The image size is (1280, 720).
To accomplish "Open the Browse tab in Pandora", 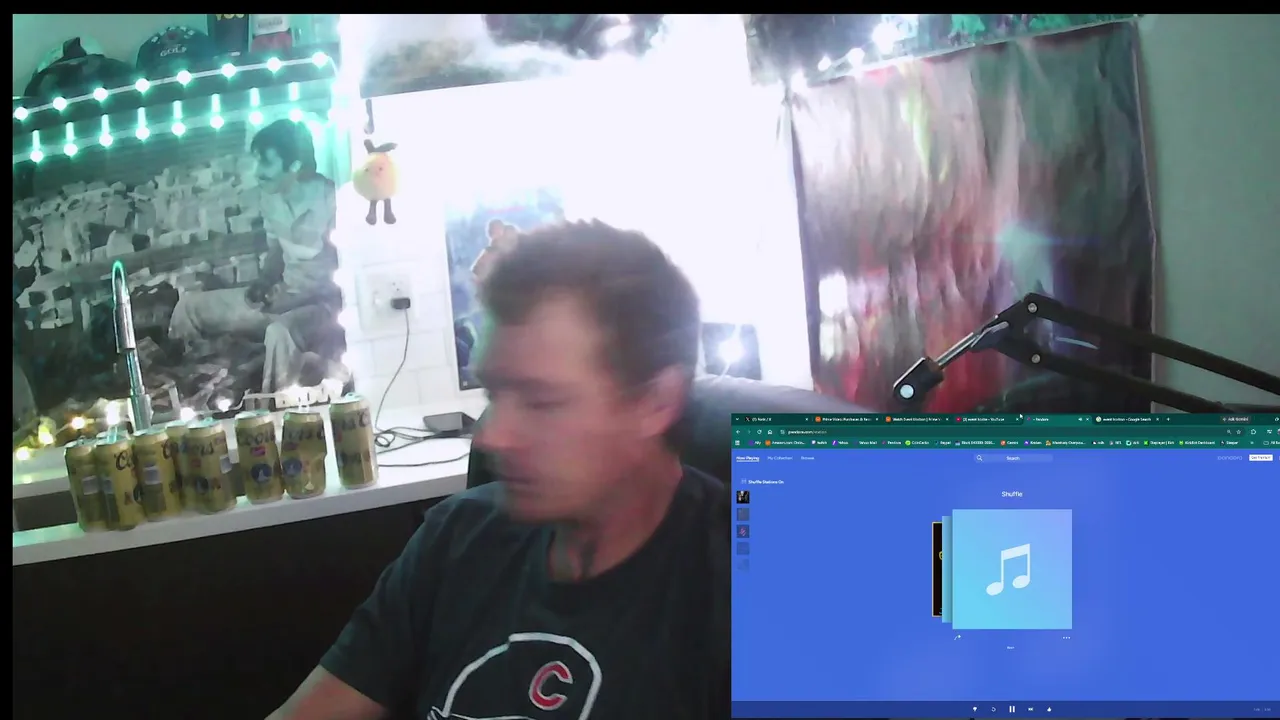I will point(807,458).
